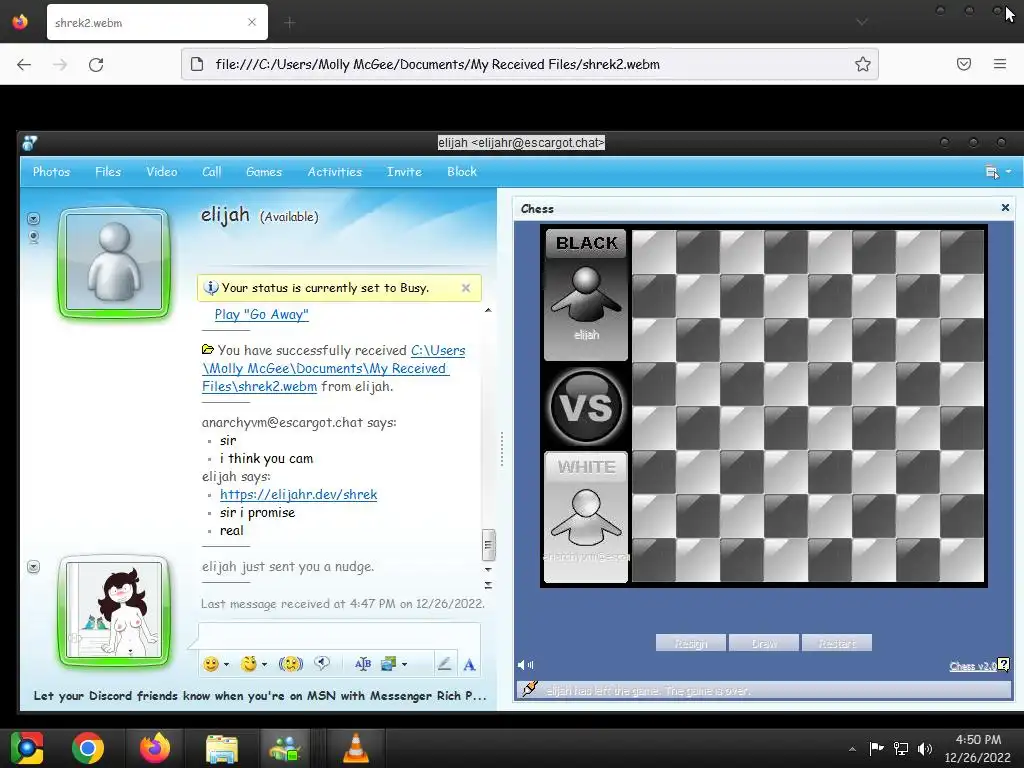The height and width of the screenshot is (768, 1024).
Task: Click the Action Center flag icon in tray
Action: click(x=876, y=748)
